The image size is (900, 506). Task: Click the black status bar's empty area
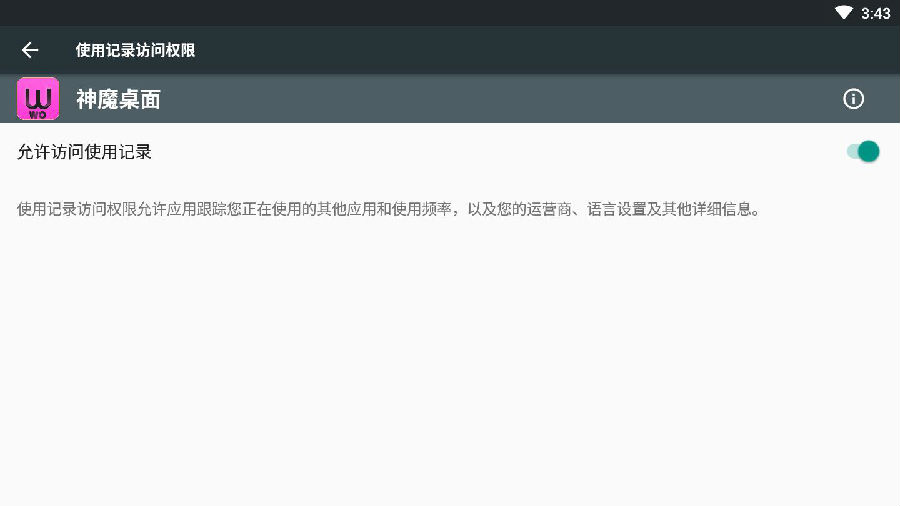(402, 13)
